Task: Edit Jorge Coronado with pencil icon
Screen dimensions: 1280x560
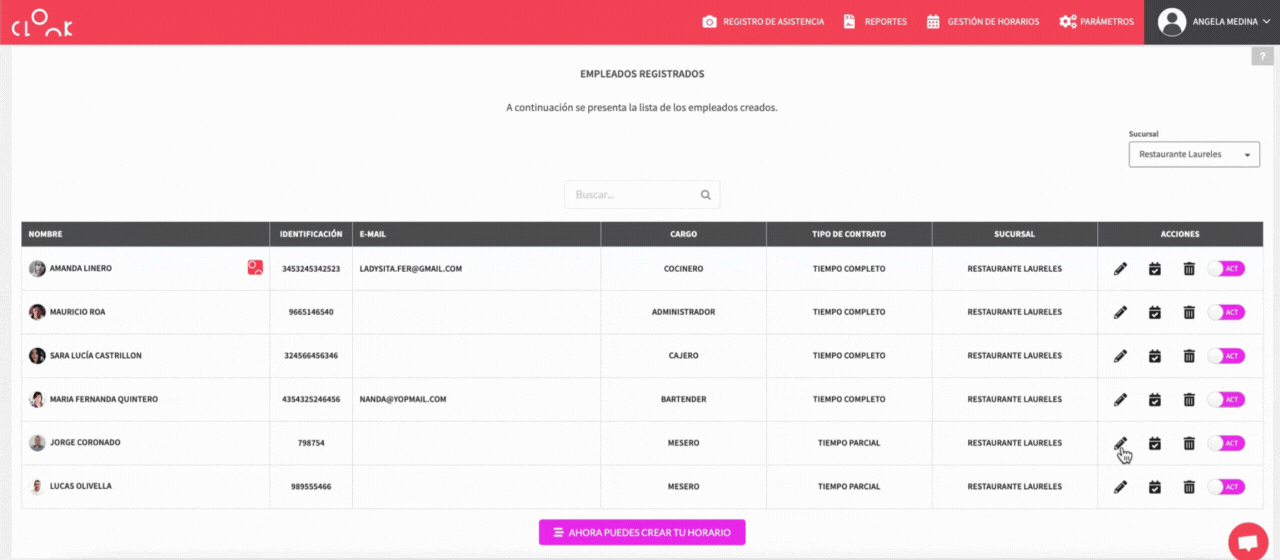Action: tap(1120, 443)
